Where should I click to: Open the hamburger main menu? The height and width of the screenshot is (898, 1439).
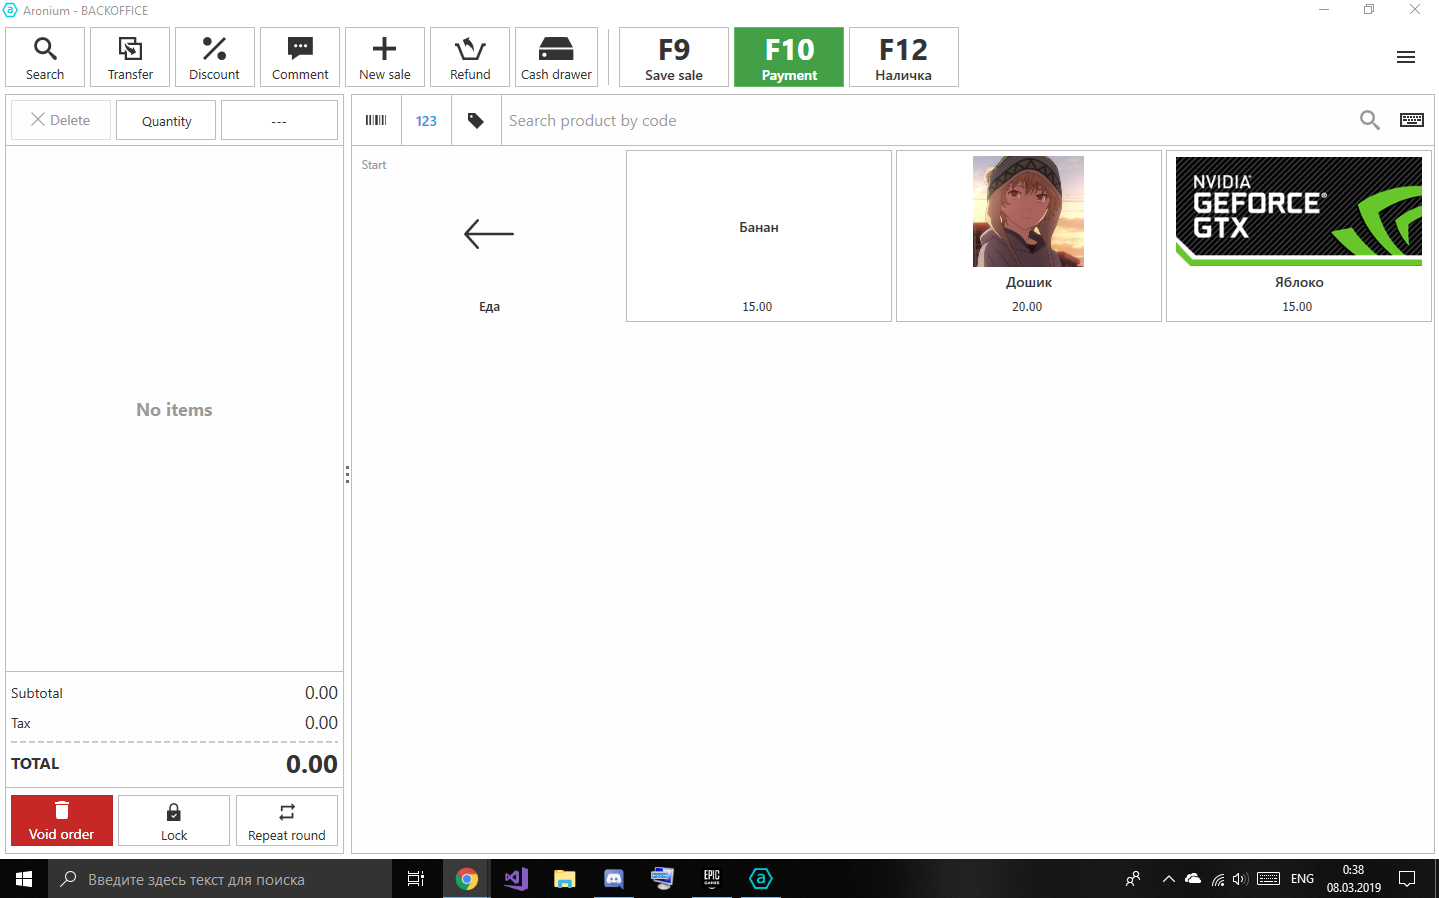pos(1405,57)
